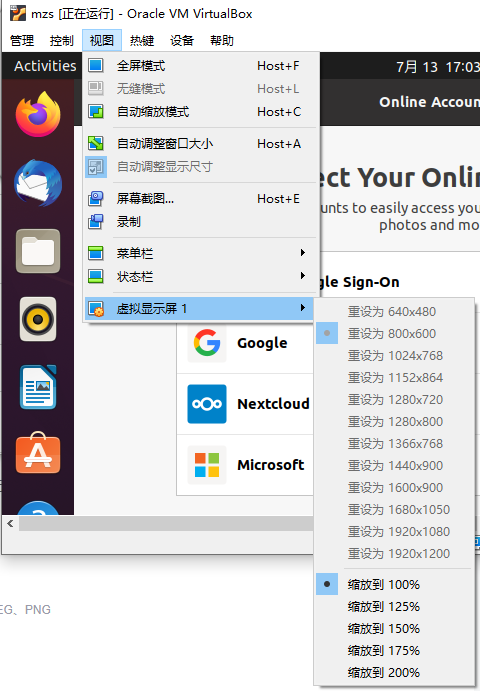The height and width of the screenshot is (691, 480).
Task: Open the Files manager in the dock
Action: [38, 251]
